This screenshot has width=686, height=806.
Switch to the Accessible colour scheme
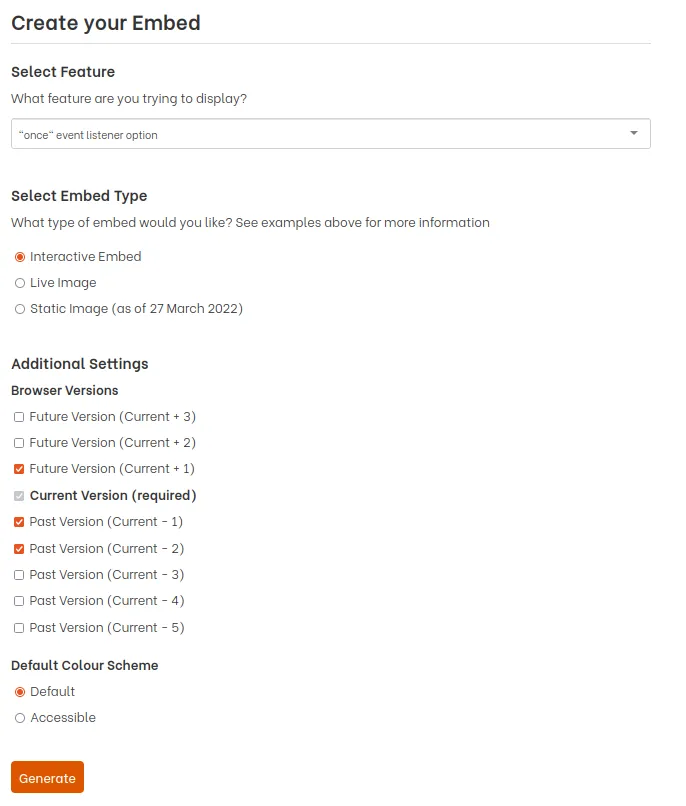click(x=19, y=717)
